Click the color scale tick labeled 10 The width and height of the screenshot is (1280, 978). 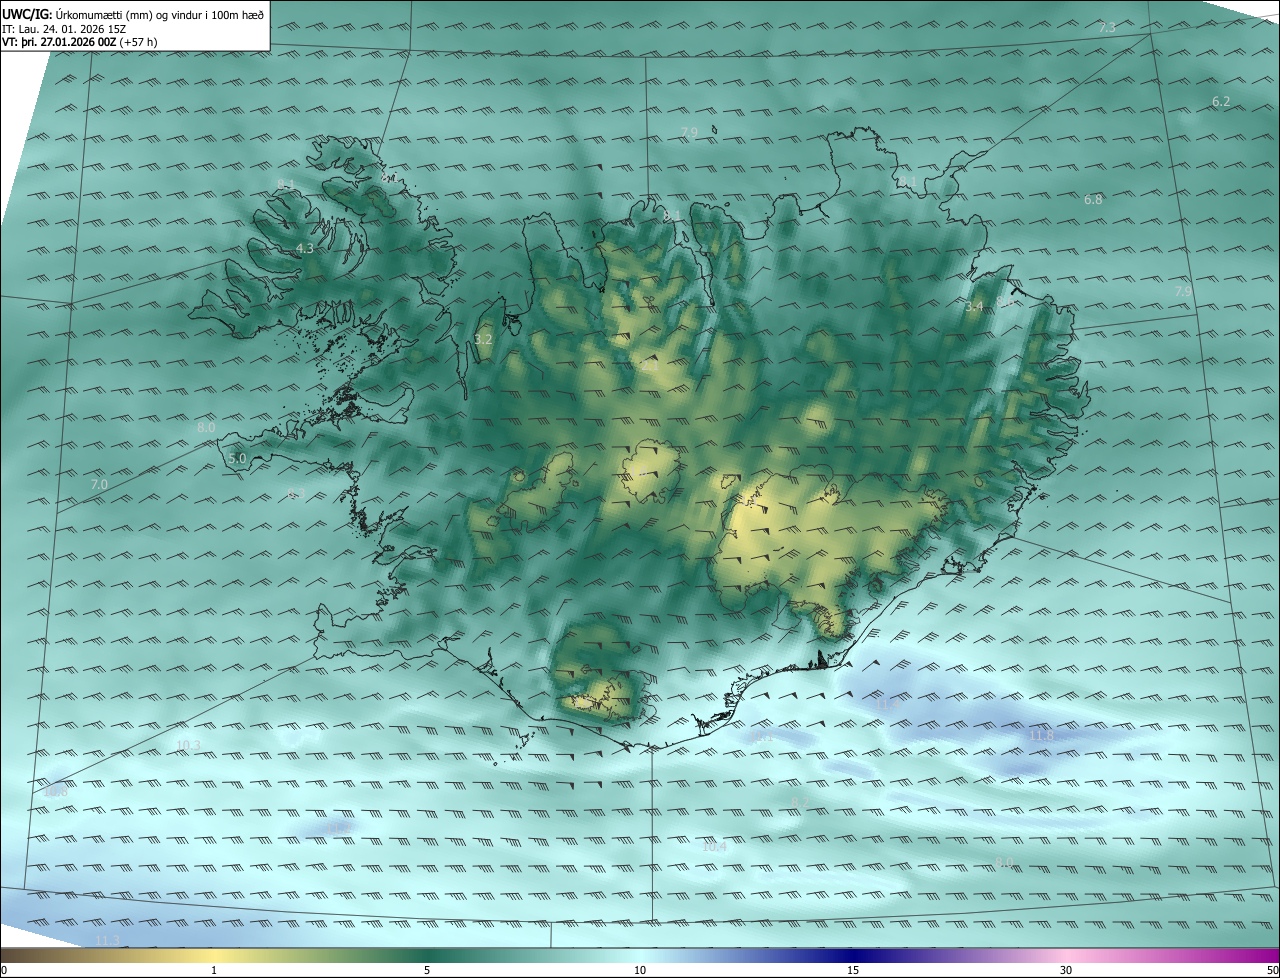point(640,970)
